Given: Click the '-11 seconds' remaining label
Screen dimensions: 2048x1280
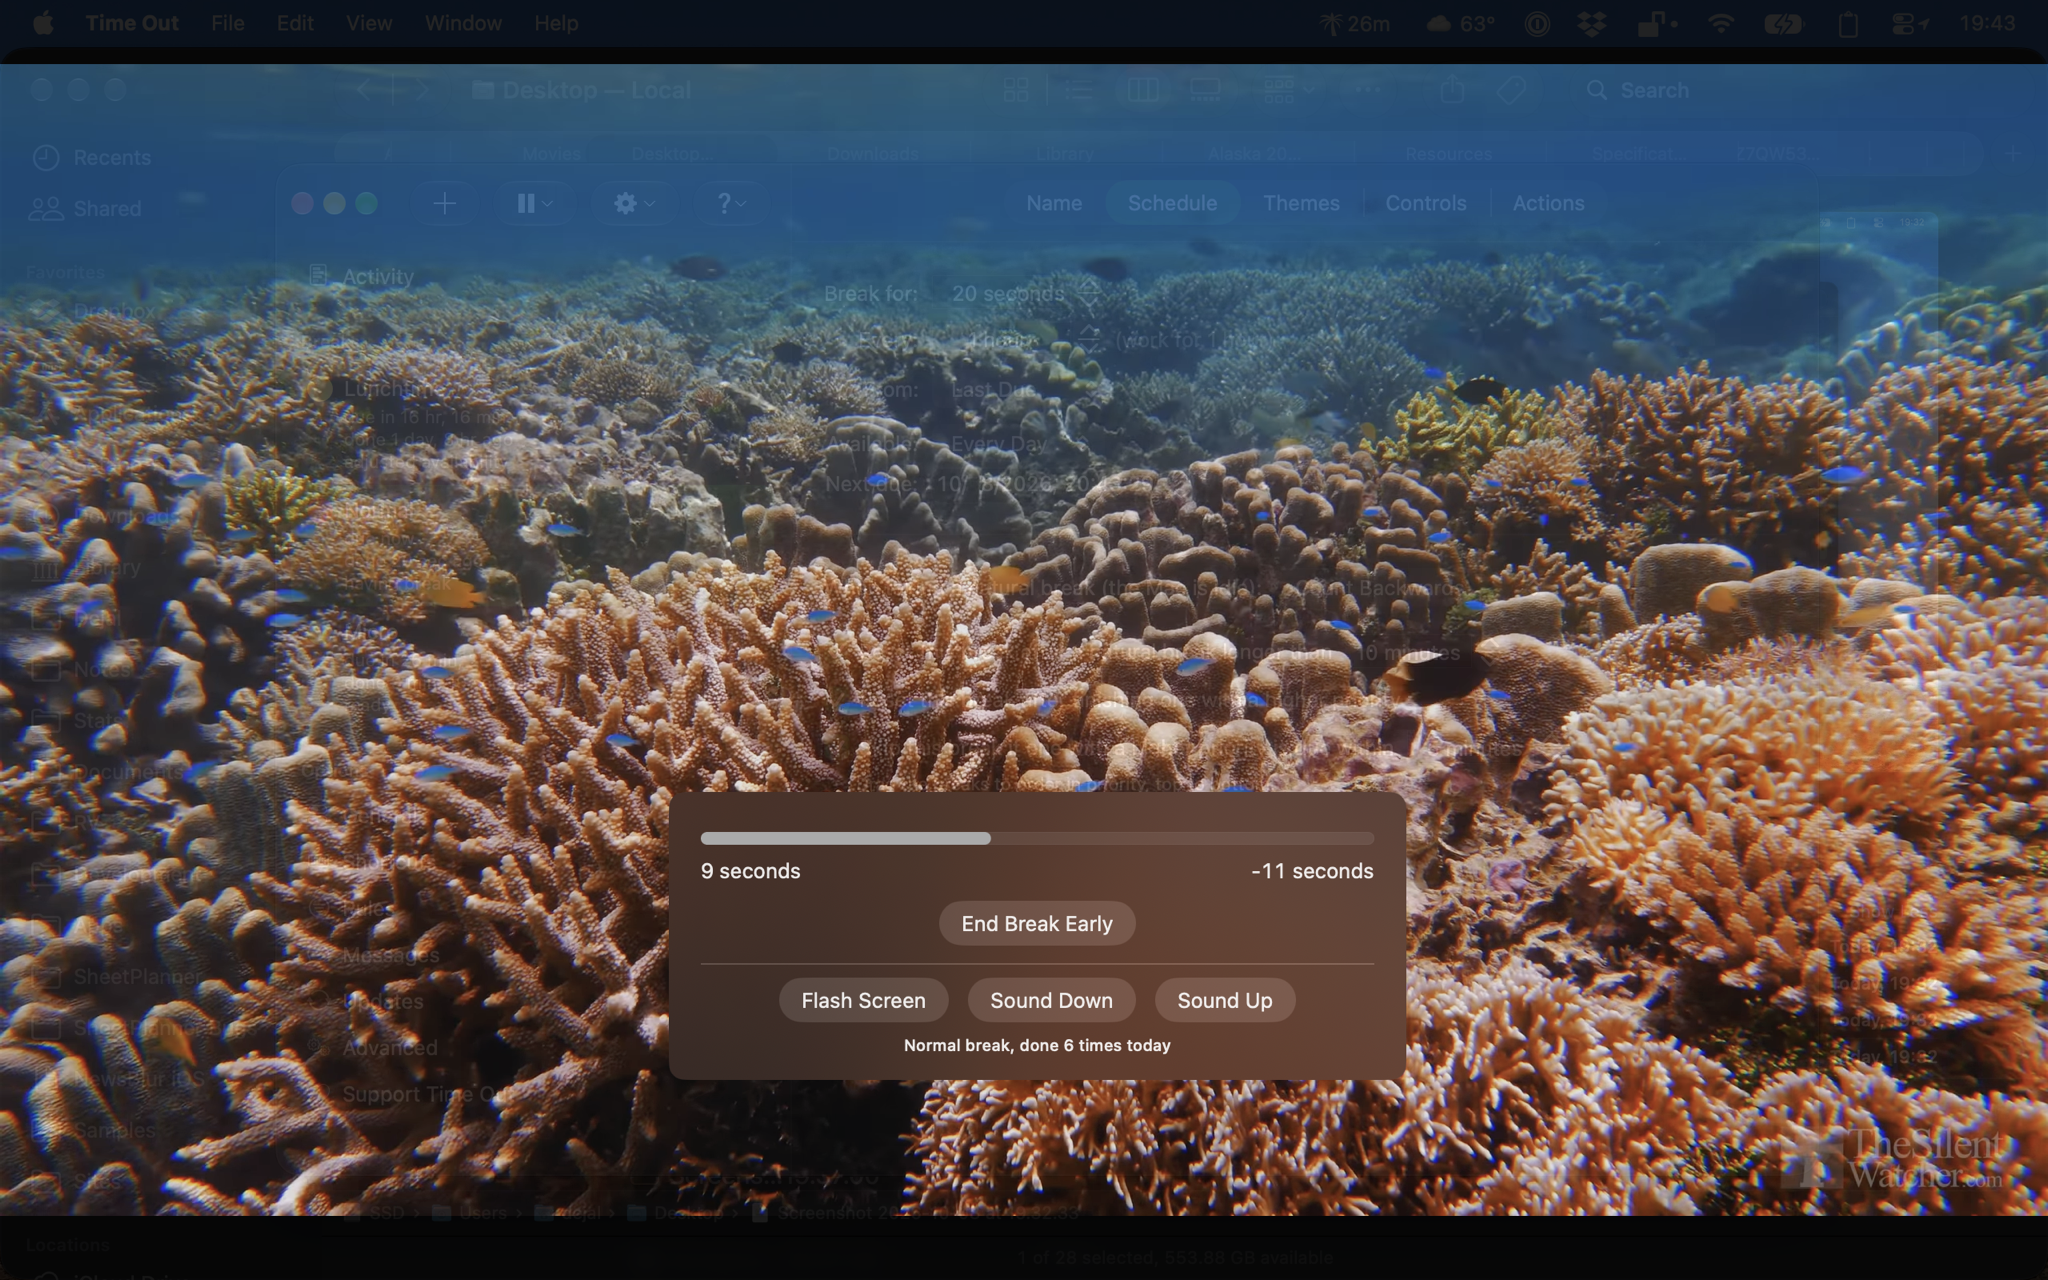Looking at the screenshot, I should point(1312,871).
